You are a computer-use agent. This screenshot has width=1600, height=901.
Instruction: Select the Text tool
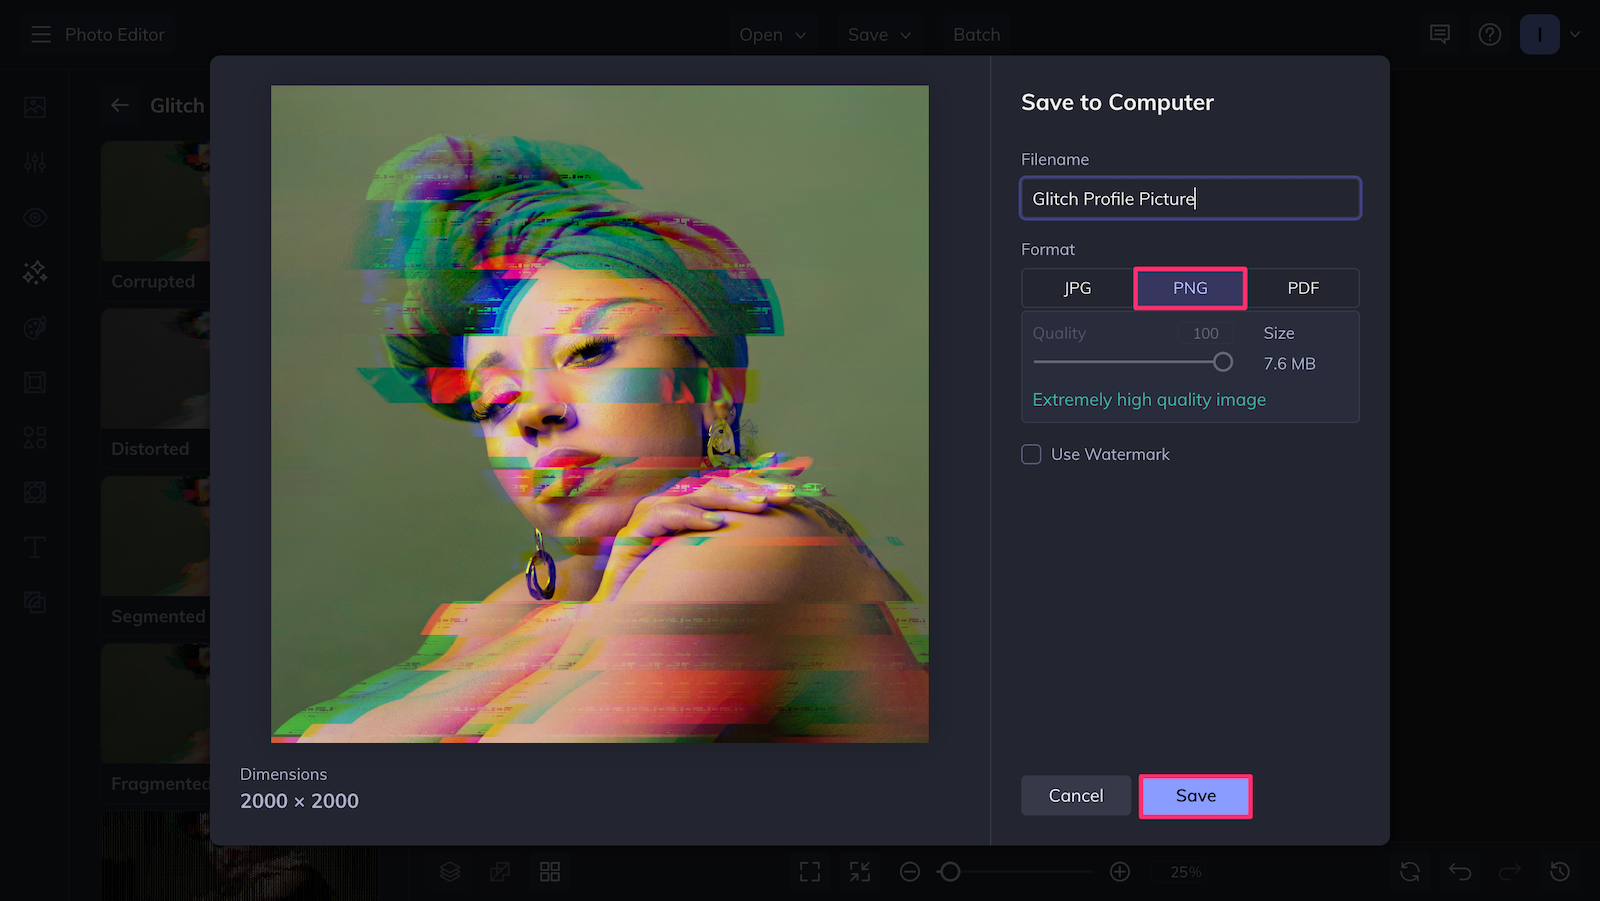[x=35, y=547]
